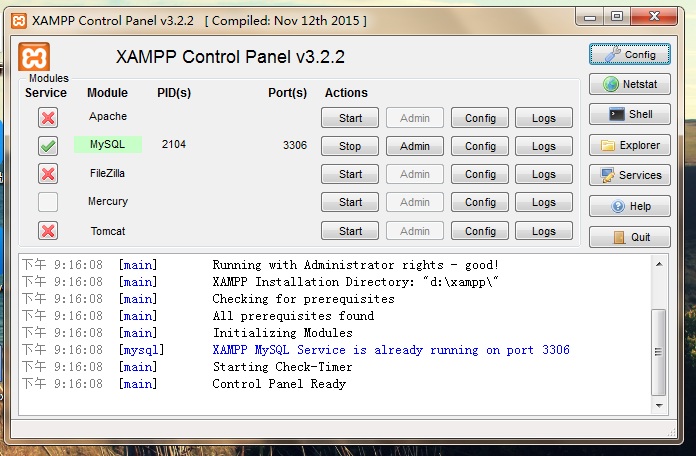Click the highlighted MySQL module name
The height and width of the screenshot is (456, 696).
108,144
